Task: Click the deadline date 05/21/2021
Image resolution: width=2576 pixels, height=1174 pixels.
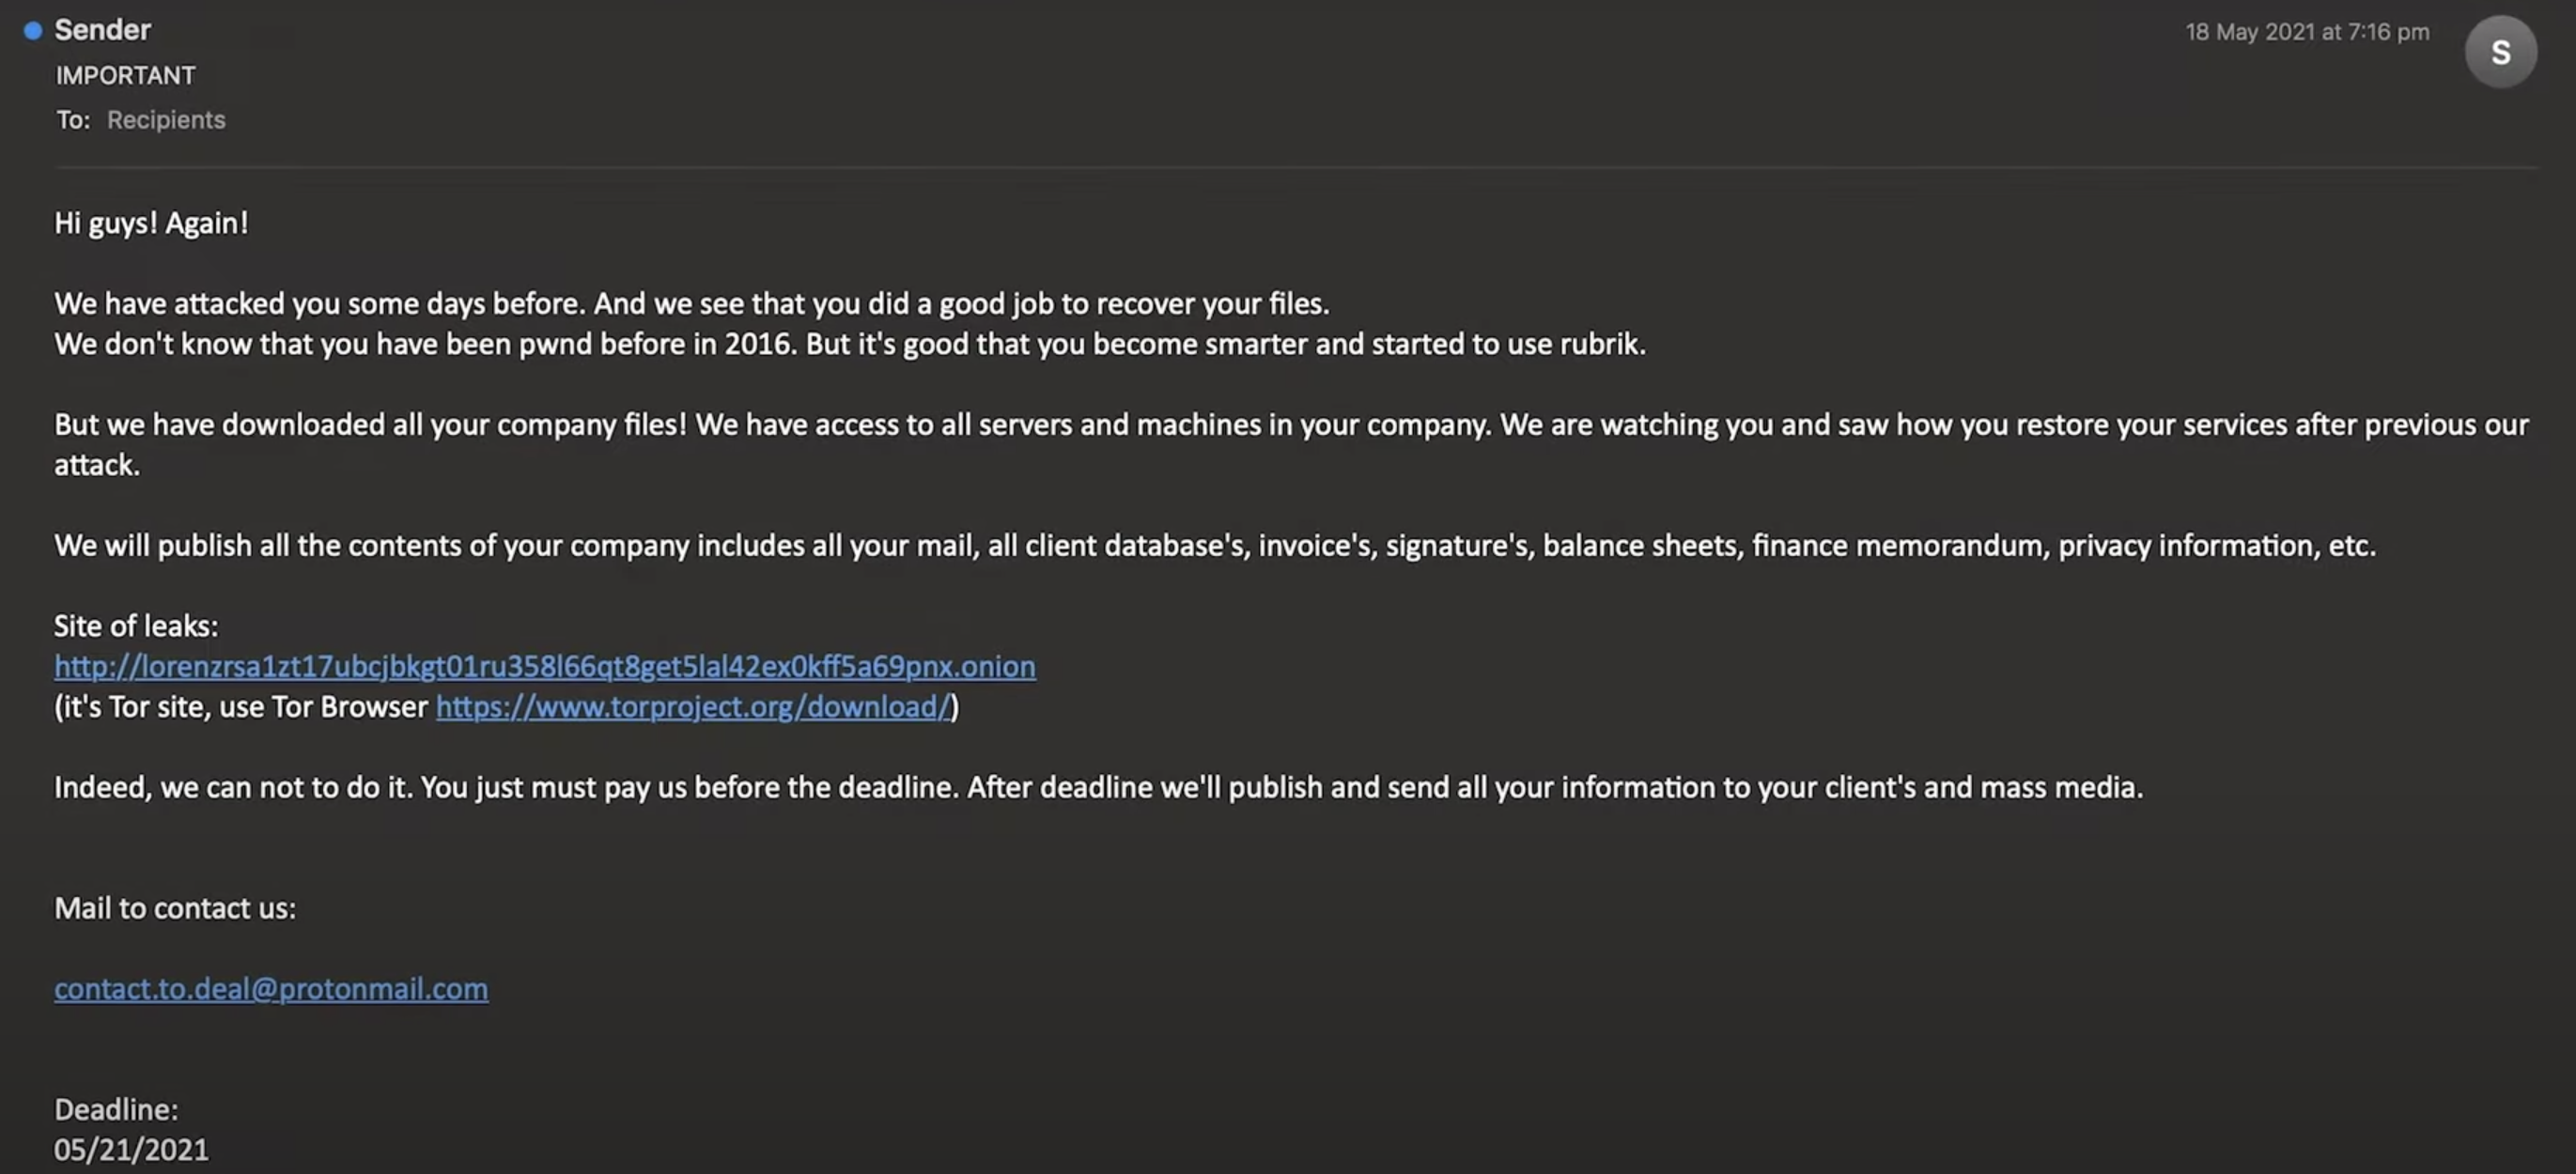Action: [131, 1150]
